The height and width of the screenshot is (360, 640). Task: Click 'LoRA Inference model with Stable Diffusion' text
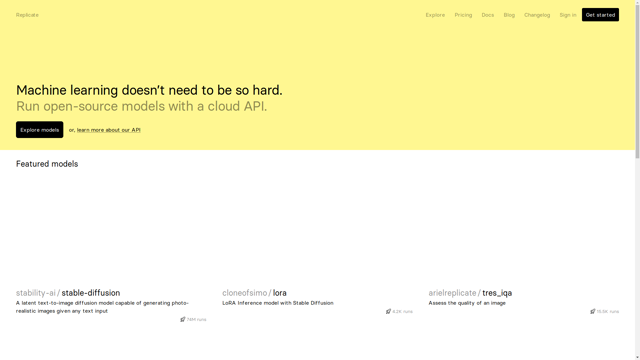coord(278,303)
